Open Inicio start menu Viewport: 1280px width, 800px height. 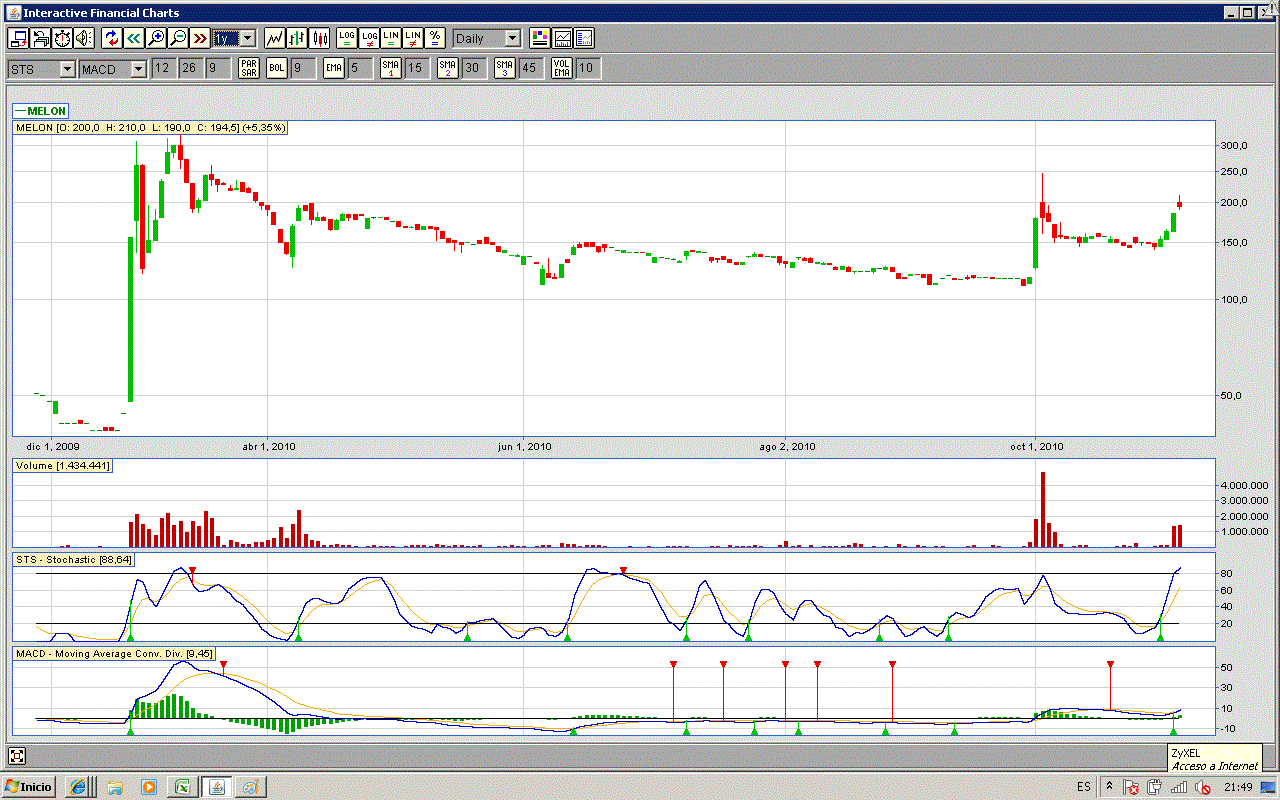pos(29,787)
